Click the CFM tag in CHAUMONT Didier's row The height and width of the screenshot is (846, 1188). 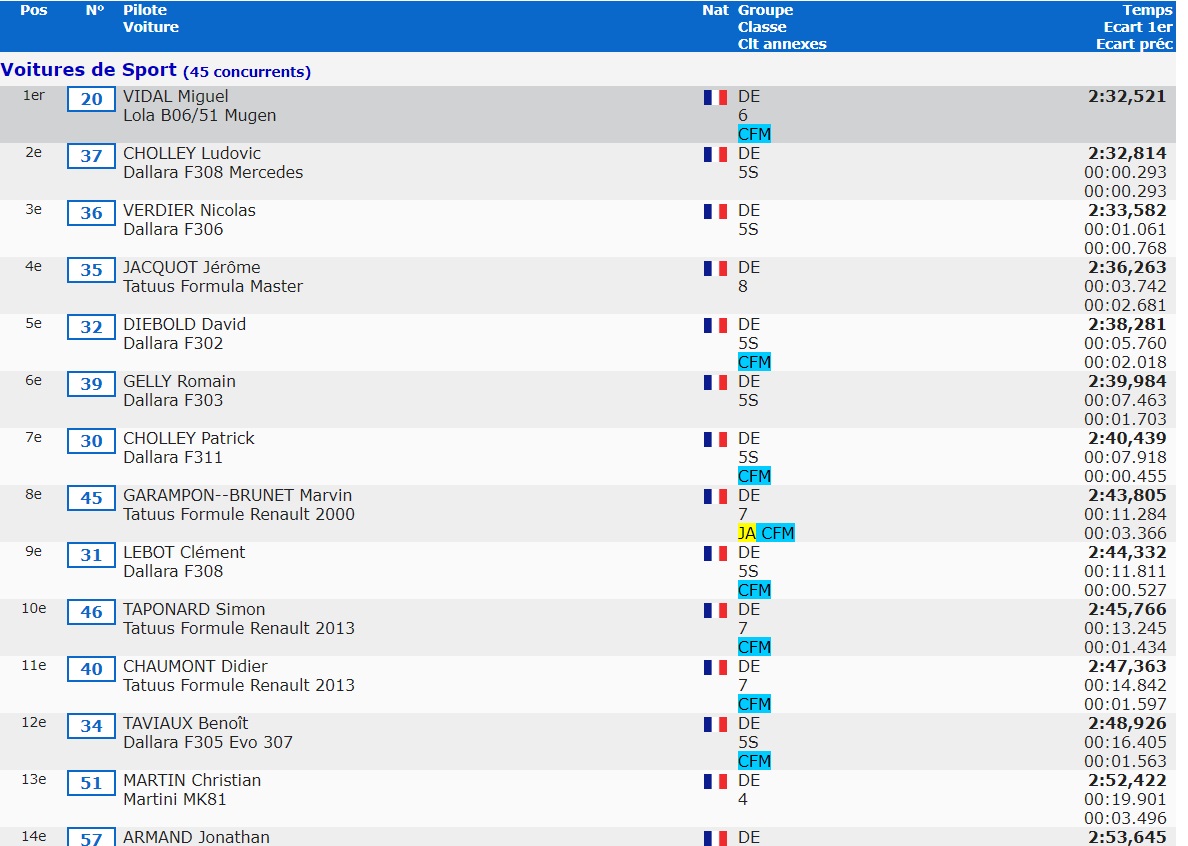point(755,704)
